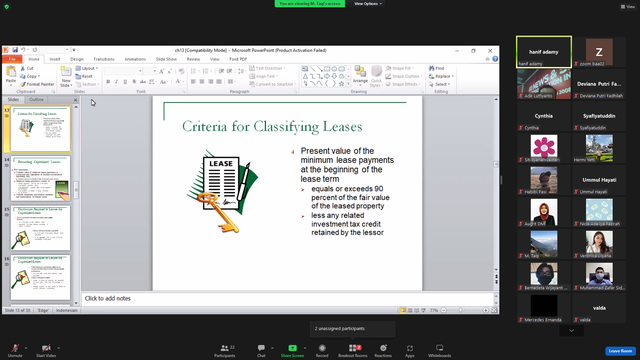This screenshot has width=640, height=360.
Task: Start video in Zoom toolbar
Action: [46, 350]
